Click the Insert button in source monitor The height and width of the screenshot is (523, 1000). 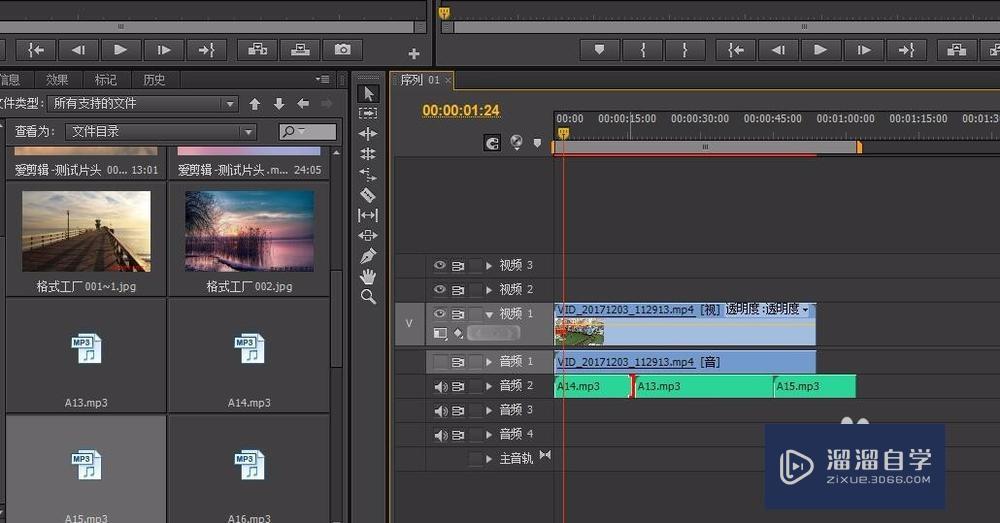258,49
